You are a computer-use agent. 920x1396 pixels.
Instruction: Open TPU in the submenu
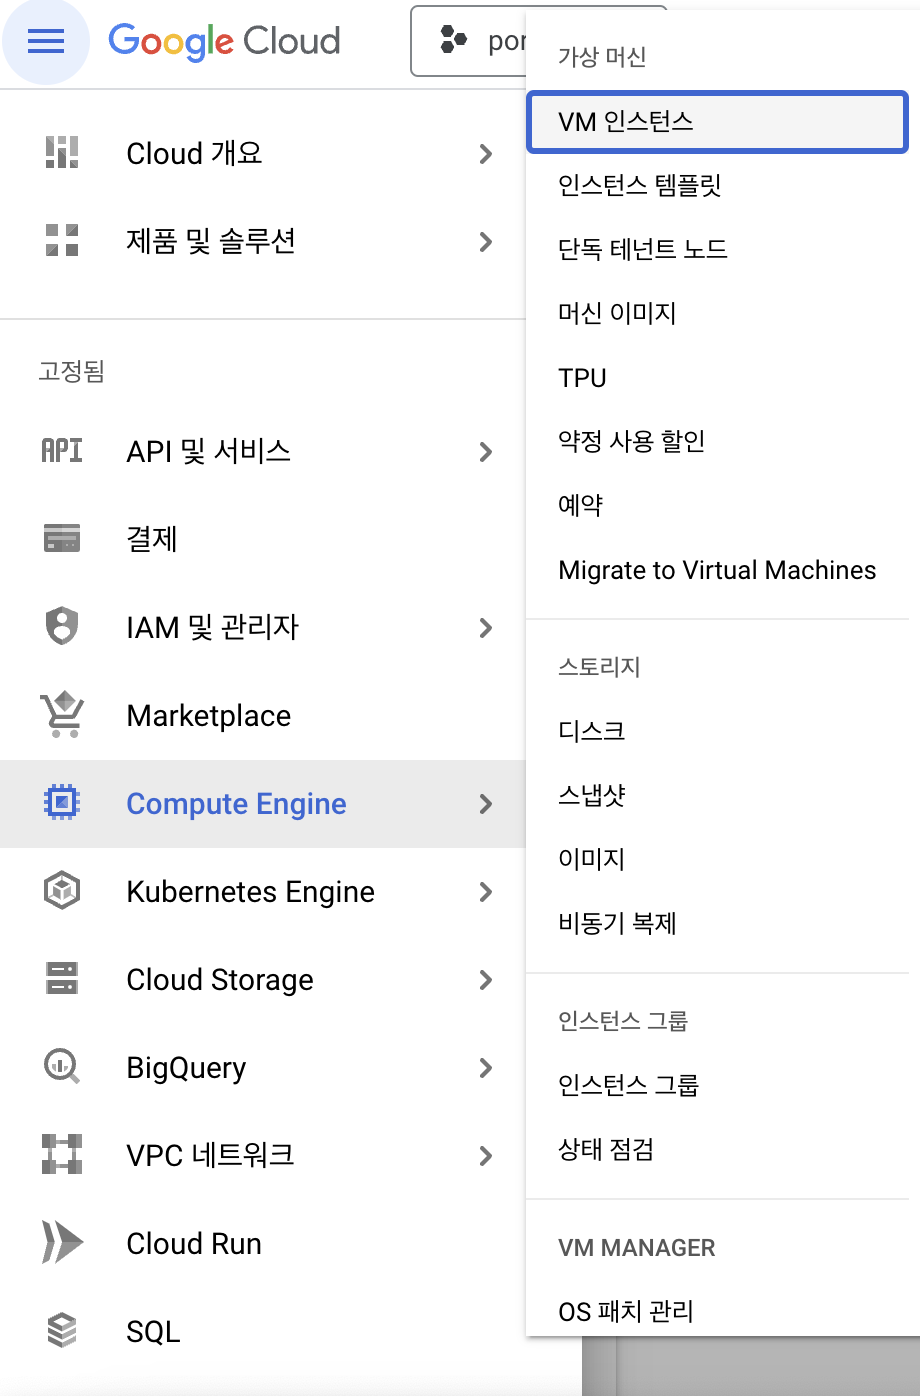coord(717,378)
